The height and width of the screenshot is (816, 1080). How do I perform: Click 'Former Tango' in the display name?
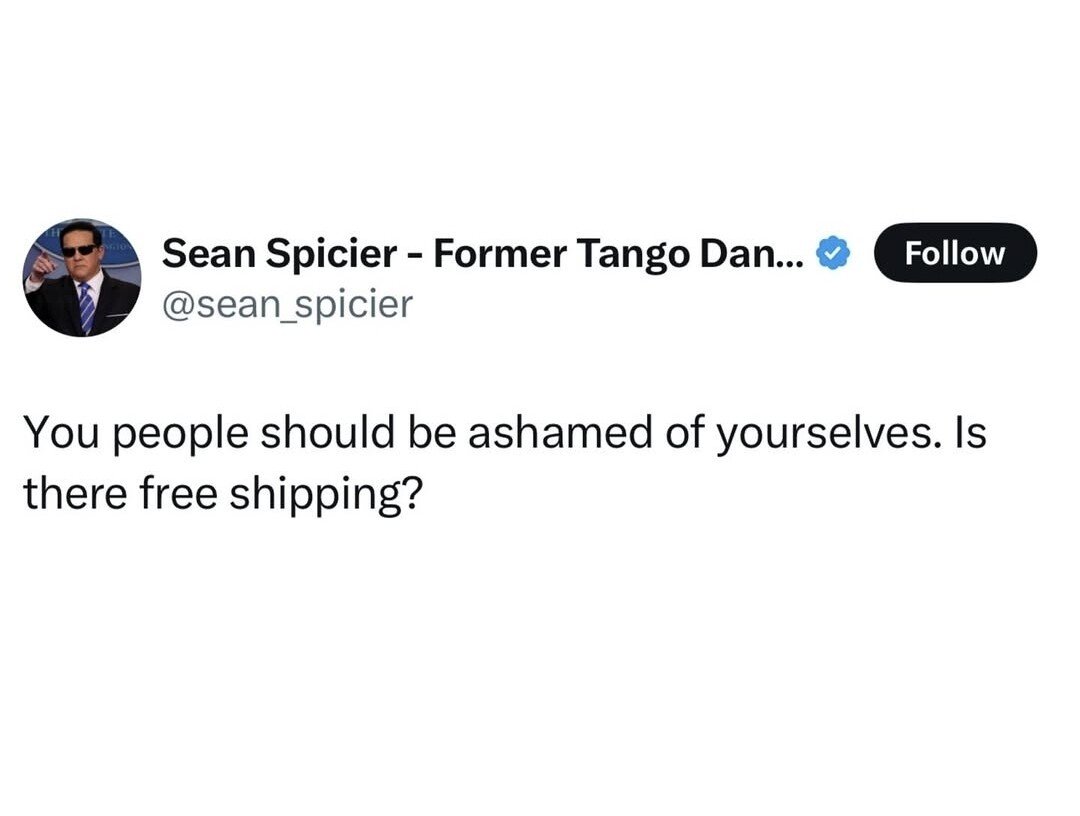tap(561, 254)
